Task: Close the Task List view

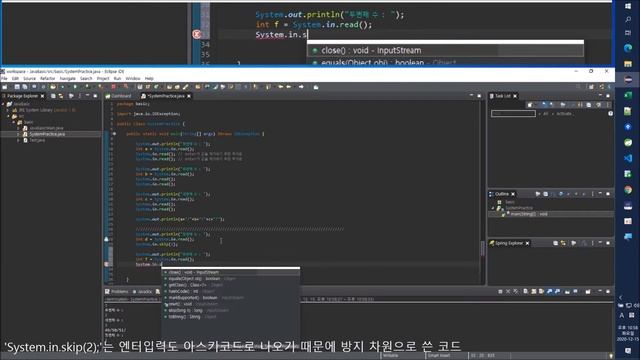Action: [x=515, y=96]
